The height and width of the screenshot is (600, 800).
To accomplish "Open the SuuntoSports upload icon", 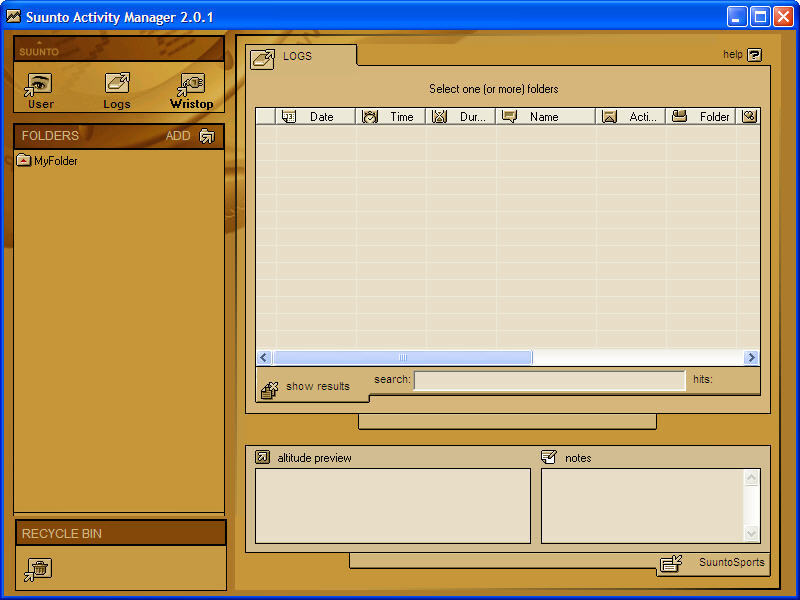I will [670, 564].
